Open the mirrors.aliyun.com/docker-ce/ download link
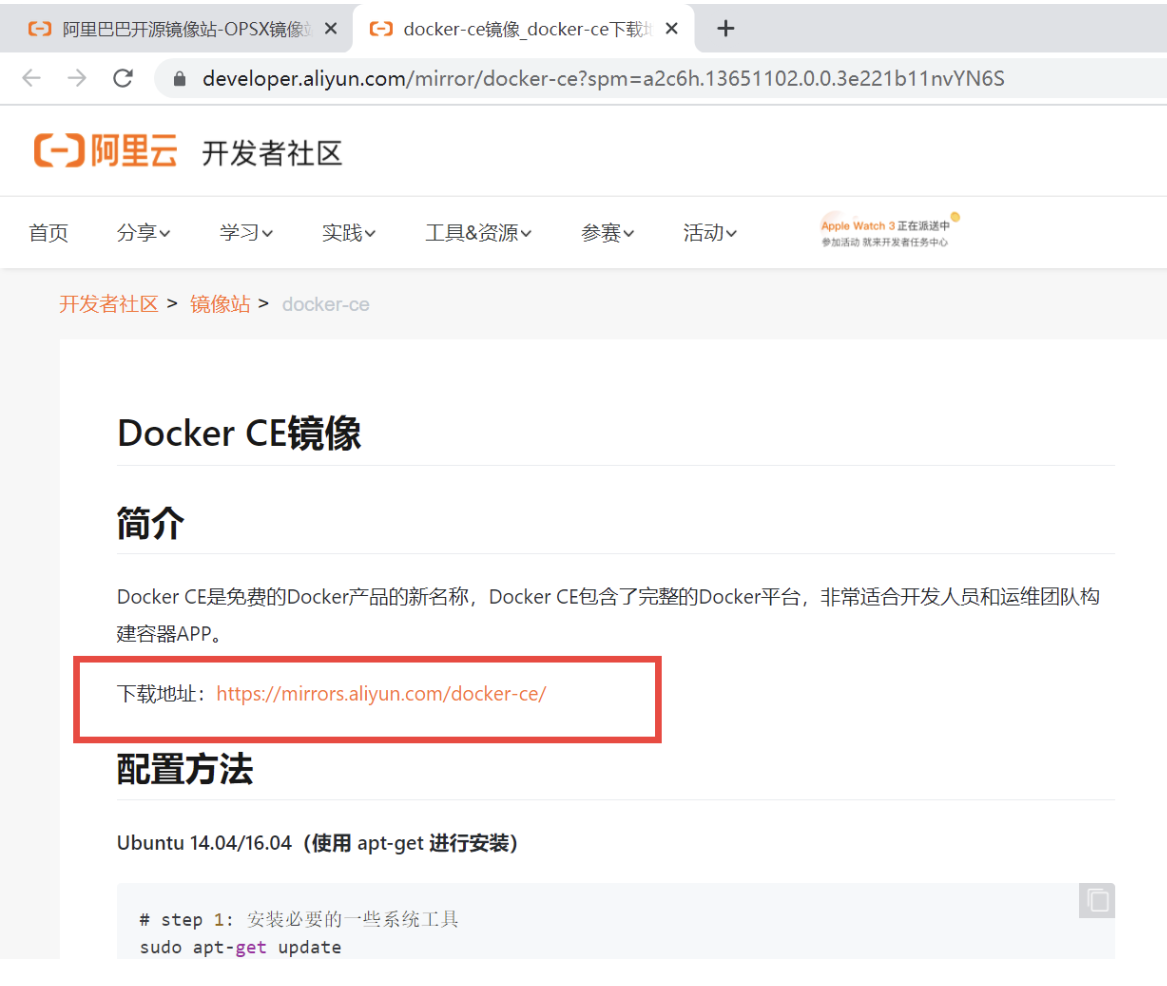This screenshot has height=986, width=1167. (381, 694)
